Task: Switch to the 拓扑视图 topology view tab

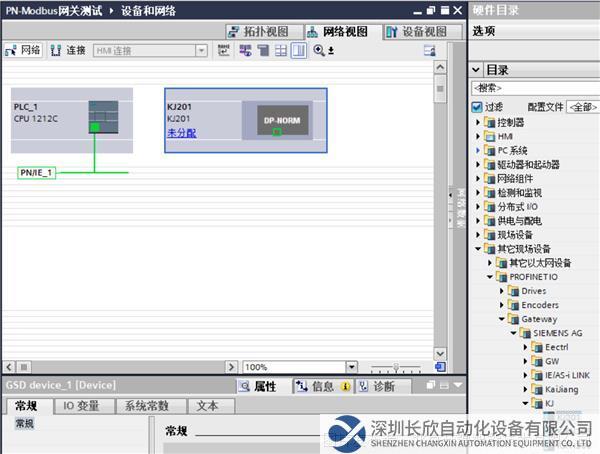Action: tap(262, 32)
